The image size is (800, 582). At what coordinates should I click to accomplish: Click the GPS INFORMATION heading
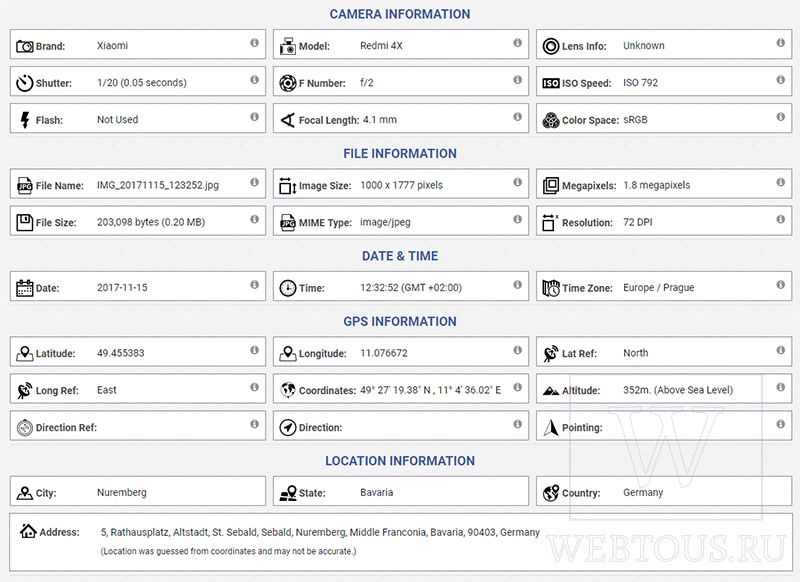click(x=400, y=321)
